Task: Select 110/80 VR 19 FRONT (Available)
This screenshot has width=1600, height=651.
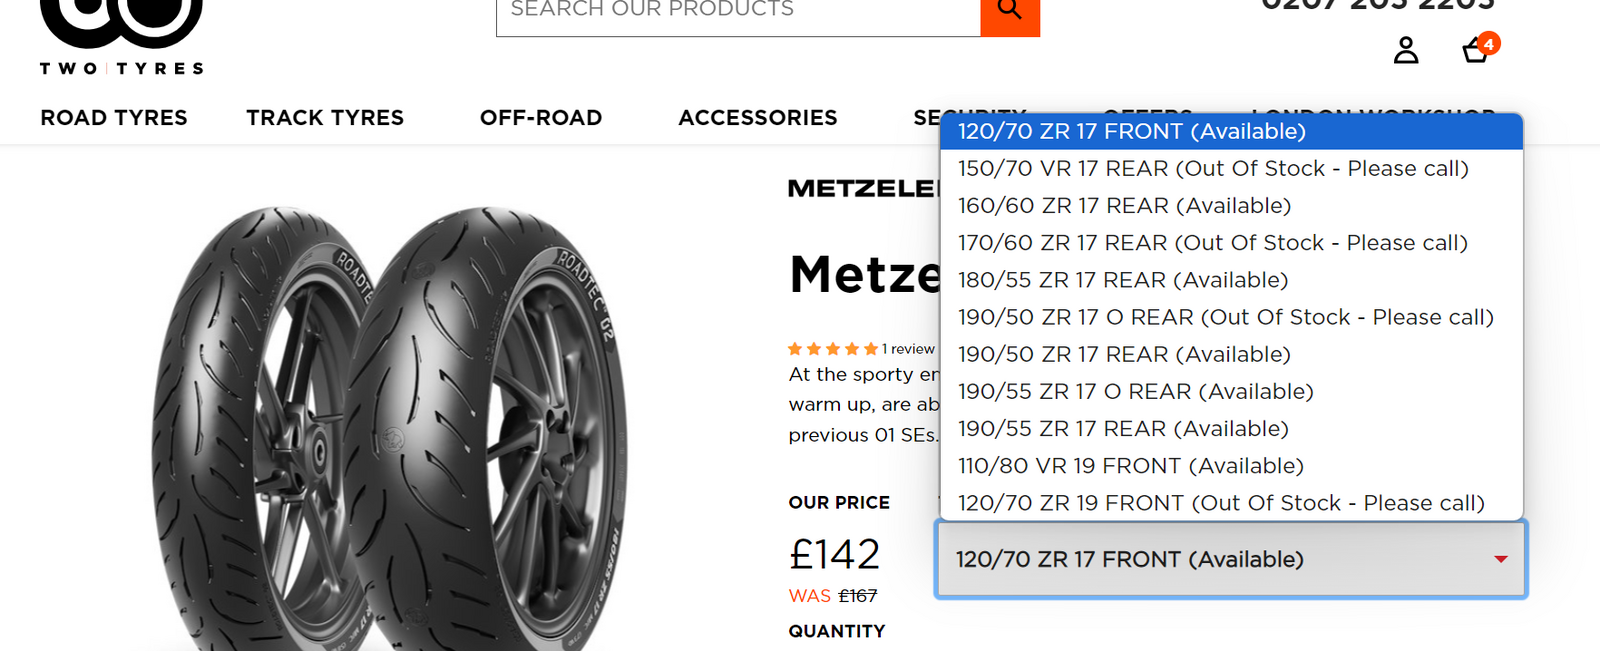Action: click(x=1130, y=466)
